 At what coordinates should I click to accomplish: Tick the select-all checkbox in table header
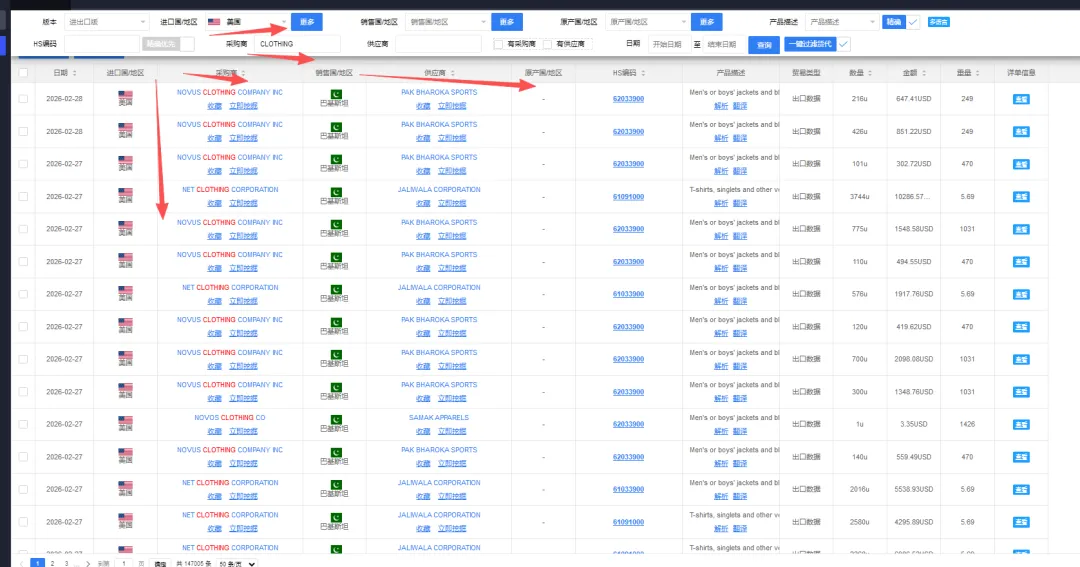23,72
